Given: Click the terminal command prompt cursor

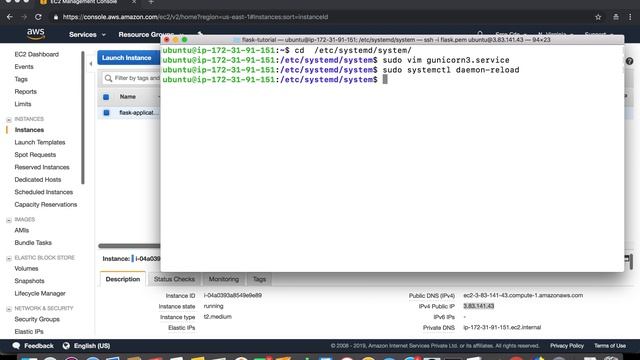Looking at the screenshot, I should point(385,80).
